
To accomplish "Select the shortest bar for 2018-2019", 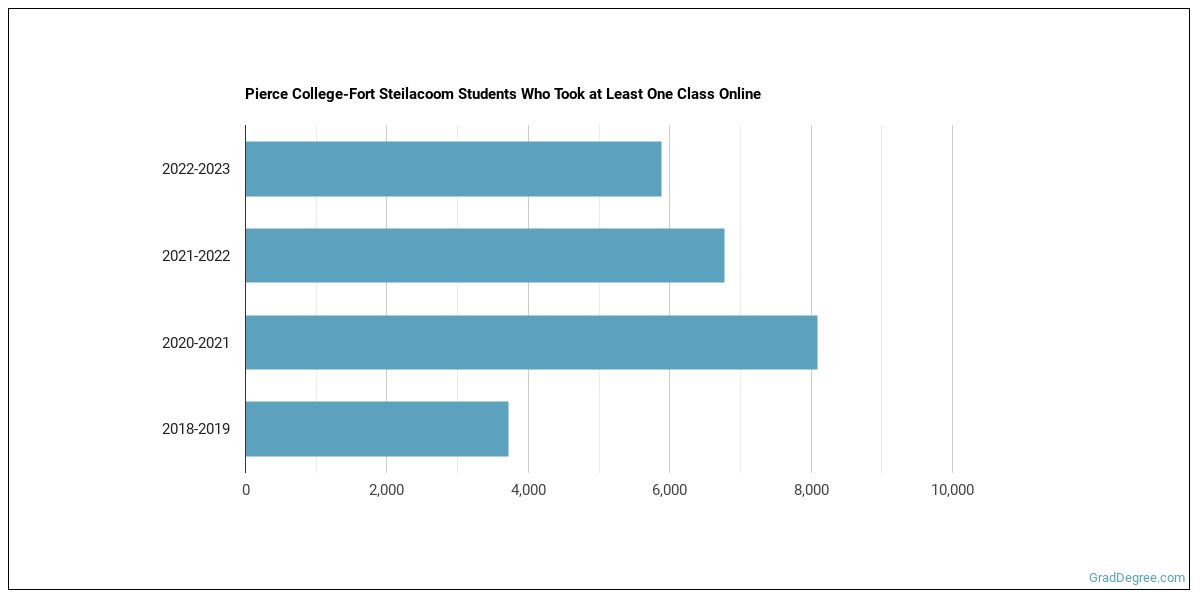I will (x=377, y=429).
